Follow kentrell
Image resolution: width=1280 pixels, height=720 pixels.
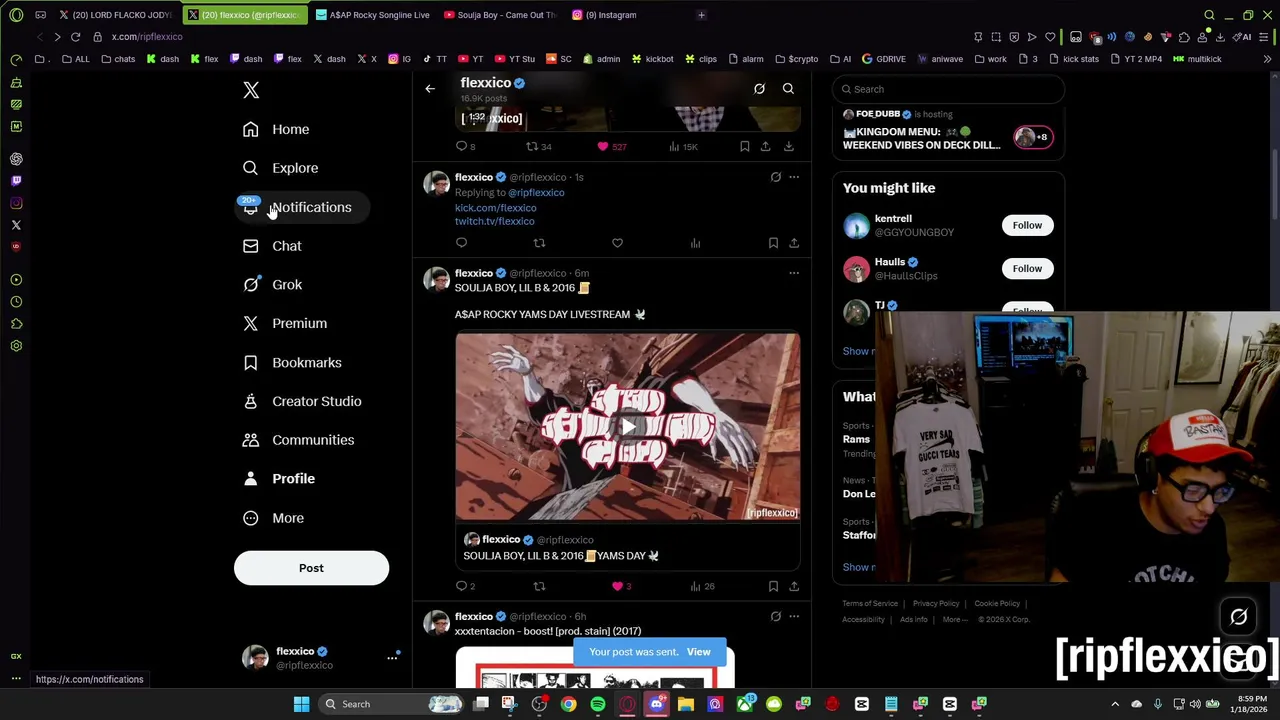[x=1027, y=225]
